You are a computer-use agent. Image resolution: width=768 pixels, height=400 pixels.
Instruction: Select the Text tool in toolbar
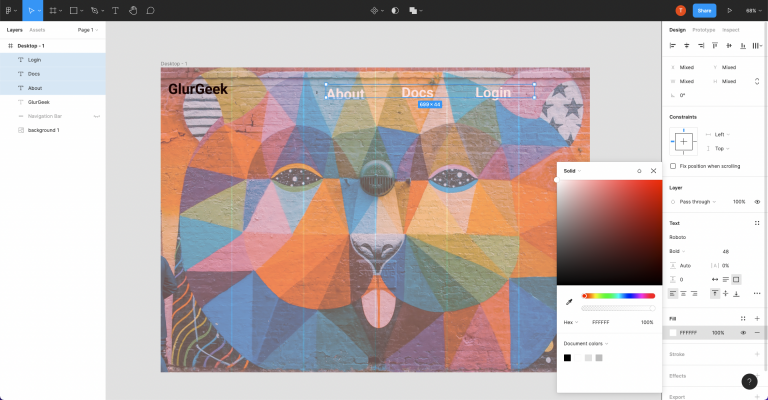click(x=116, y=10)
